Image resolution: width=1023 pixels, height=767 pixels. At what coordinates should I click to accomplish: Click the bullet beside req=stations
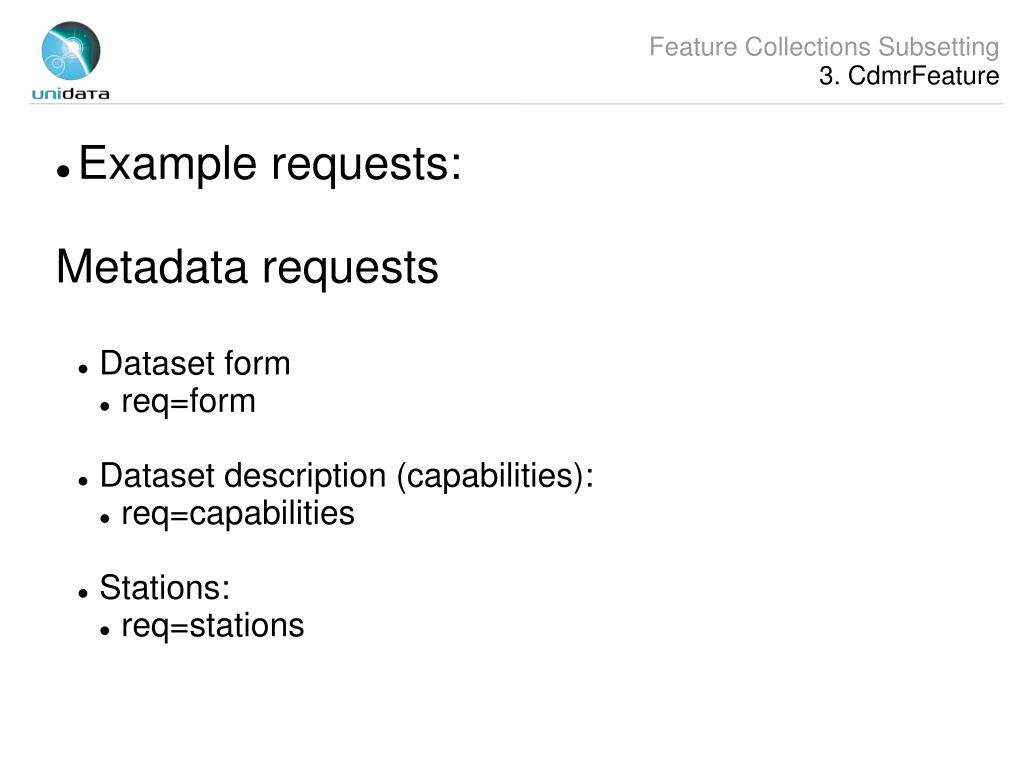coord(105,631)
